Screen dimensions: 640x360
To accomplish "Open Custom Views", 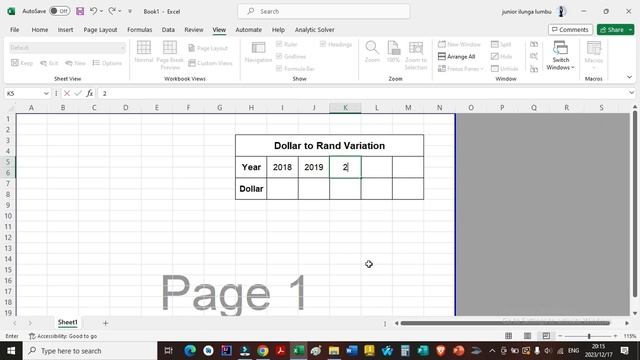I will [x=210, y=63].
